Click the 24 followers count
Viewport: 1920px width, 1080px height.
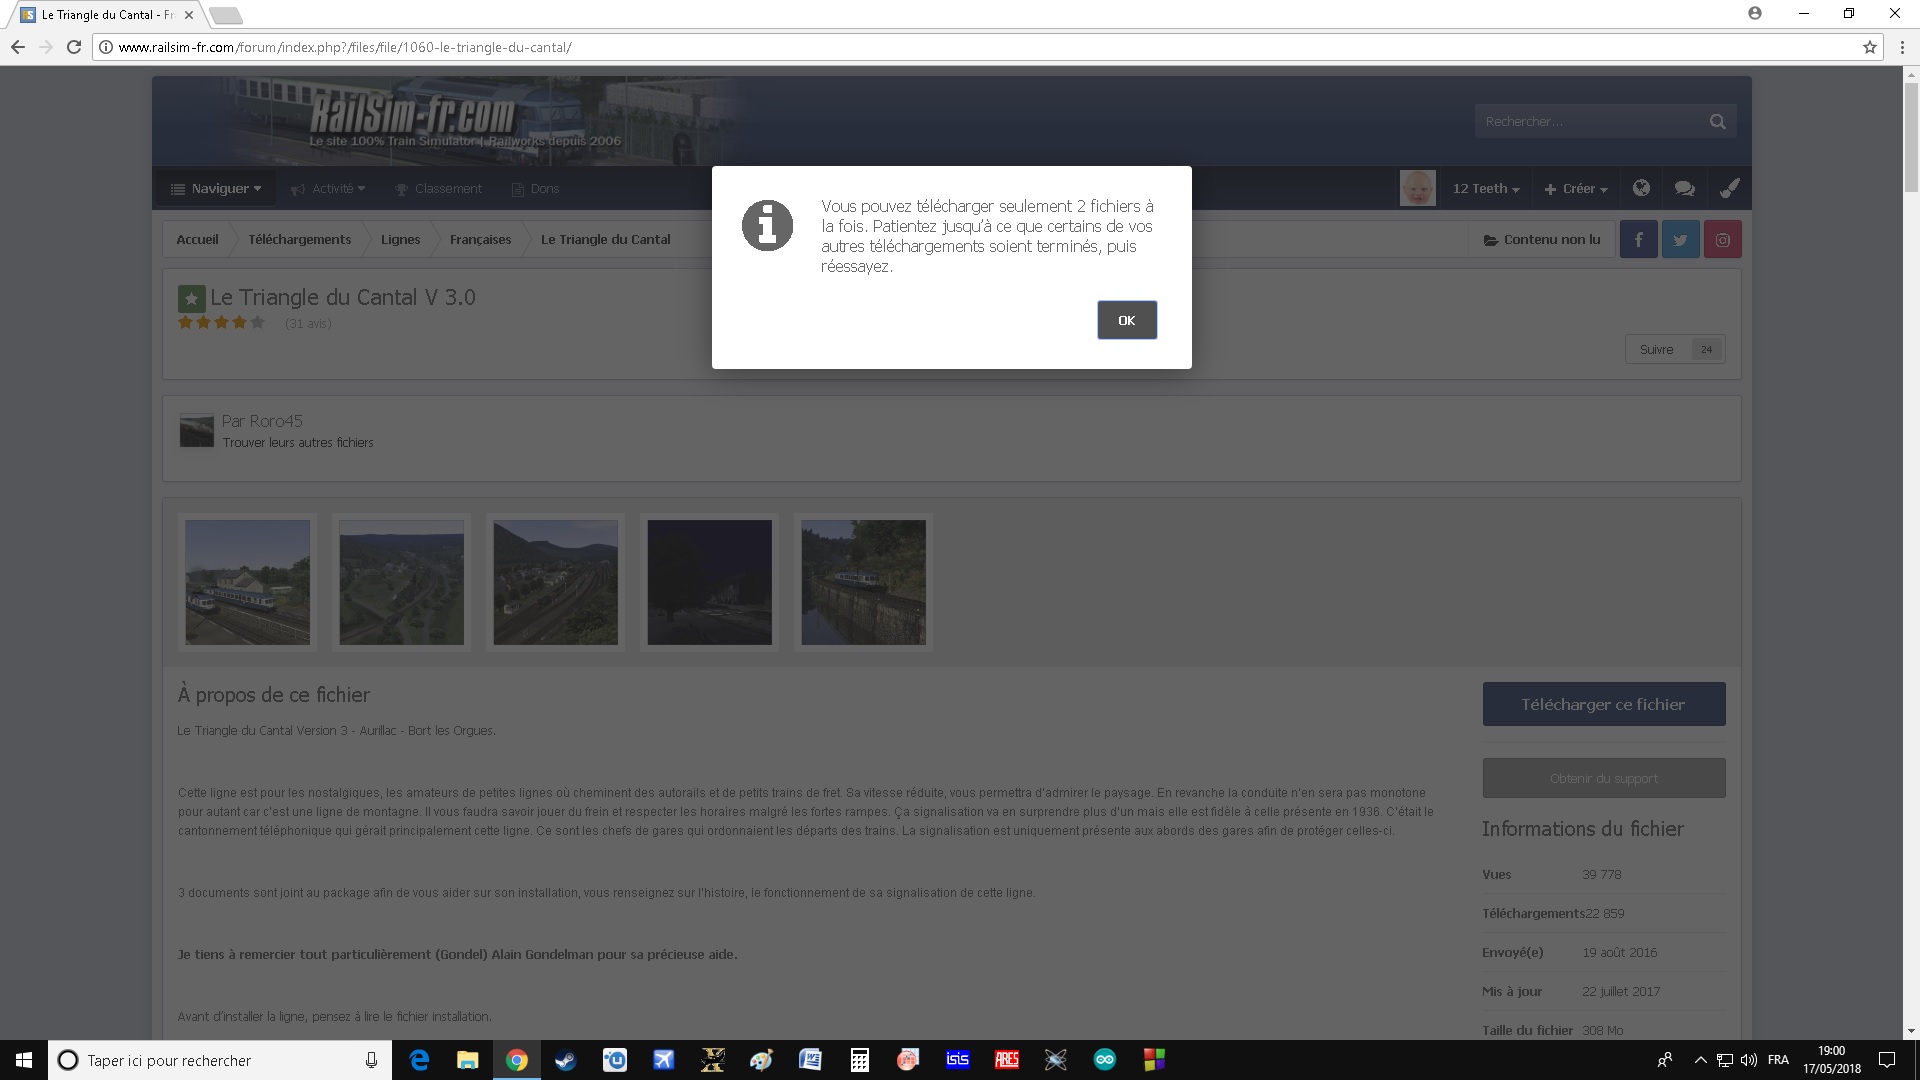click(x=1707, y=349)
